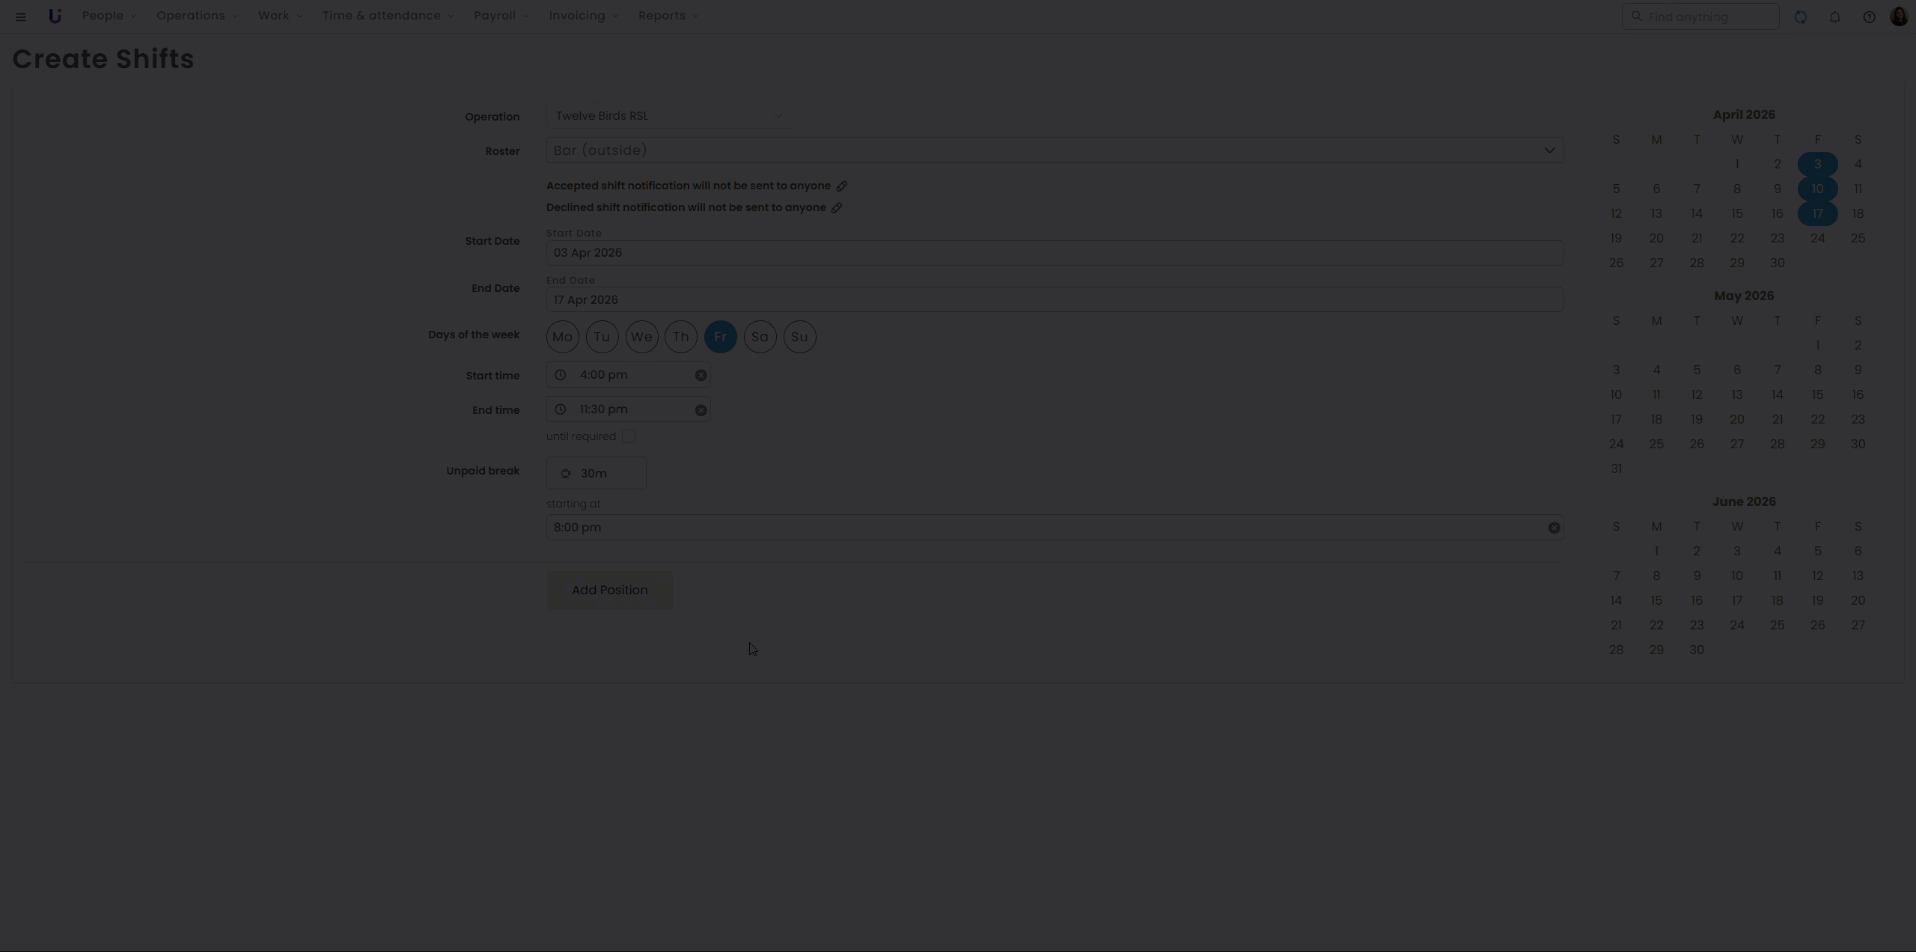Screen dimensions: 1916x952
Task: Clear the 8:00 pm break start
Action: pyautogui.click(x=1554, y=528)
